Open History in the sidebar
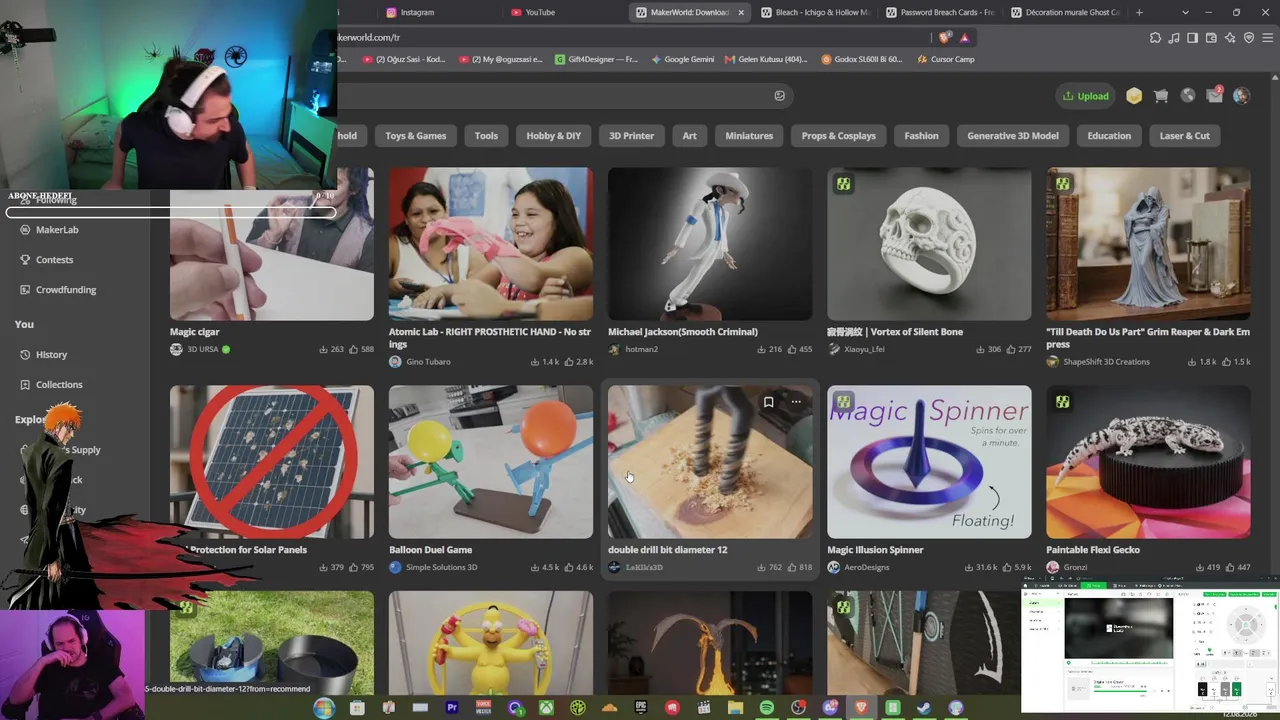Screen dimensions: 1280x720 tap(51, 355)
